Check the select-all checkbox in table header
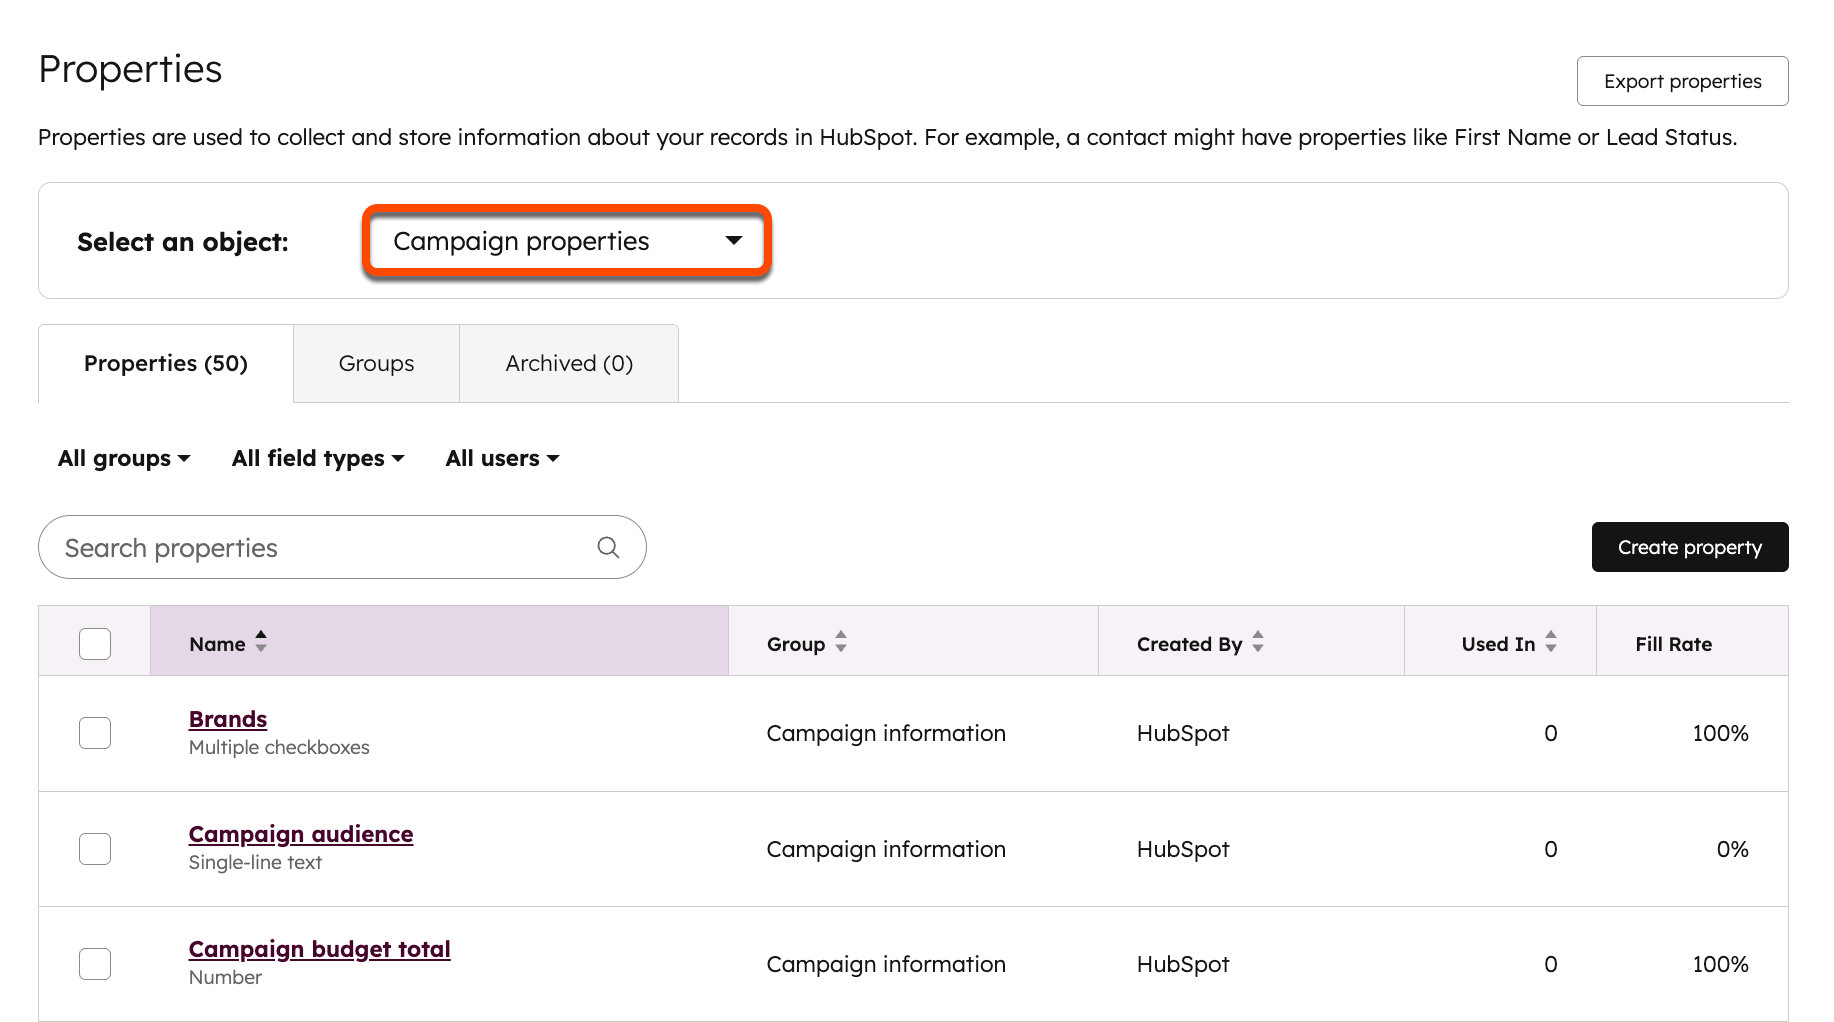Image resolution: width=1834 pixels, height=1022 pixels. (x=94, y=643)
